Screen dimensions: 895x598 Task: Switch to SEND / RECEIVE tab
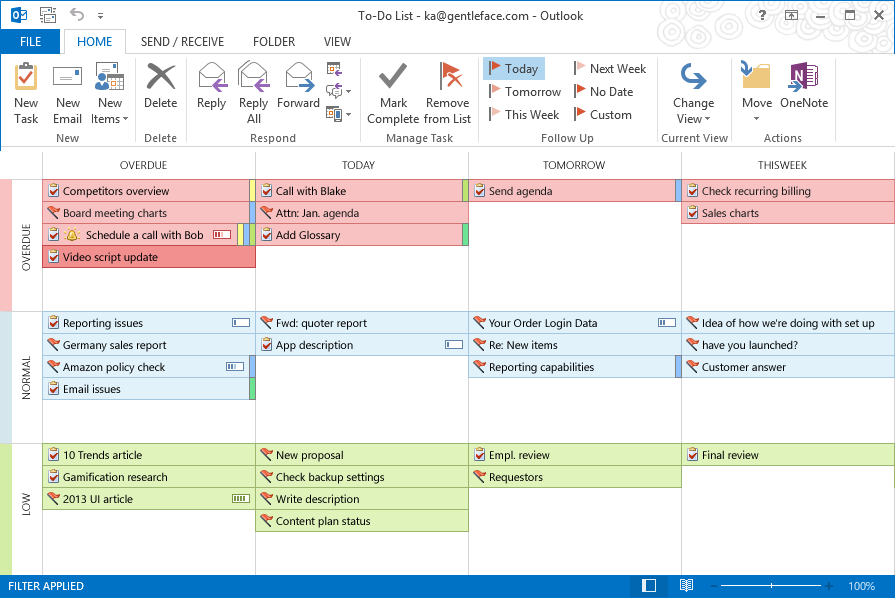(x=182, y=42)
